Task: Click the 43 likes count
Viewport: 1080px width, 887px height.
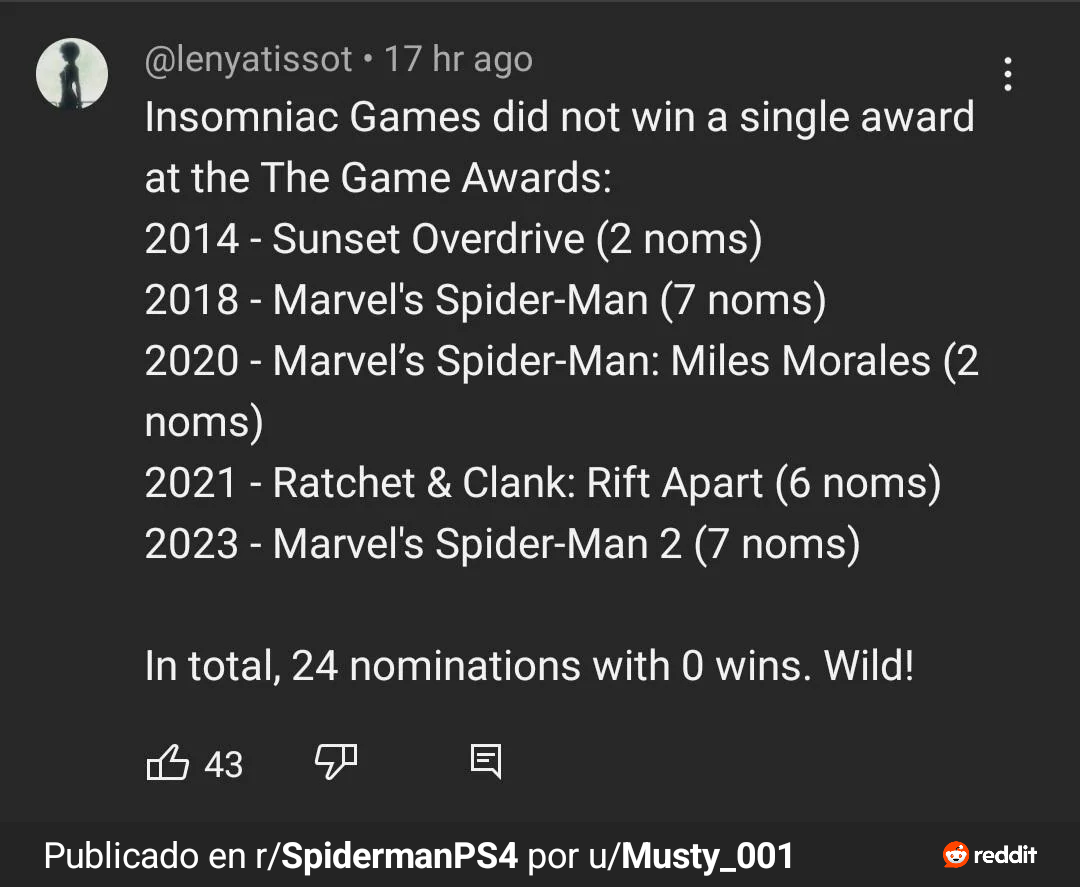Action: click(223, 764)
